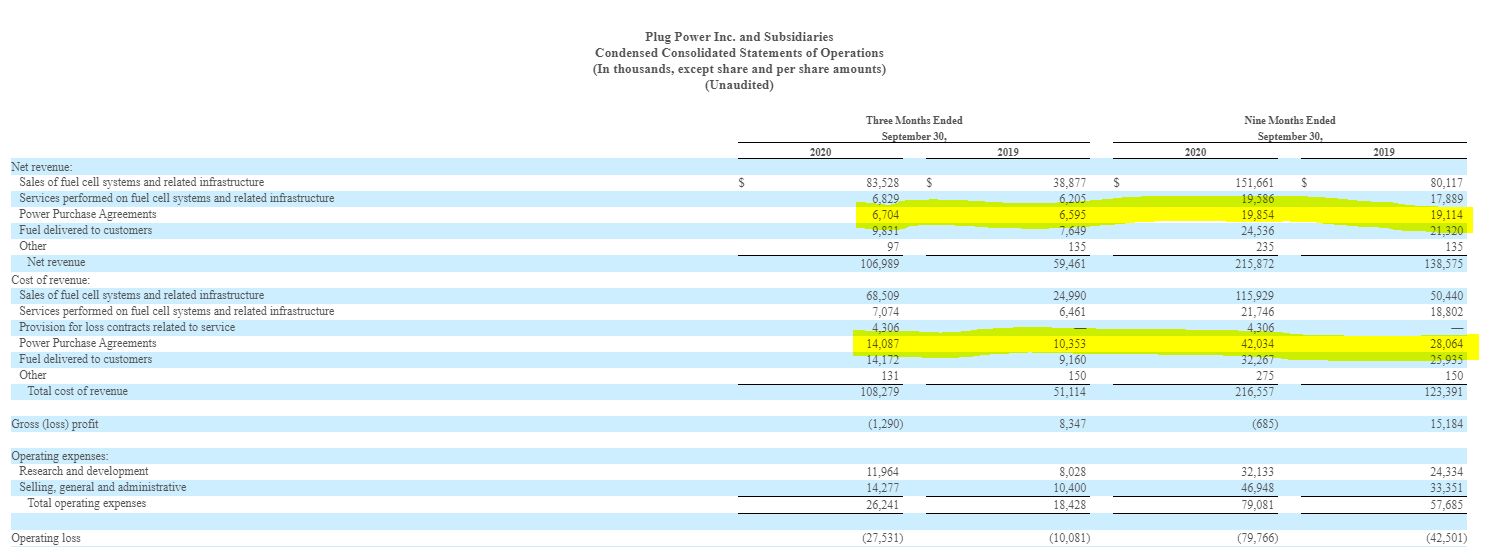Select SG&A value 14,277
The width and height of the screenshot is (1485, 547).
885,487
